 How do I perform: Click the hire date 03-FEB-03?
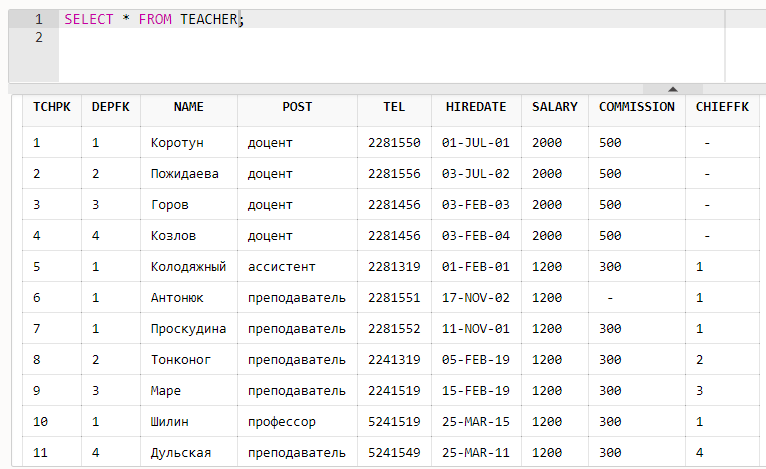tap(476, 205)
